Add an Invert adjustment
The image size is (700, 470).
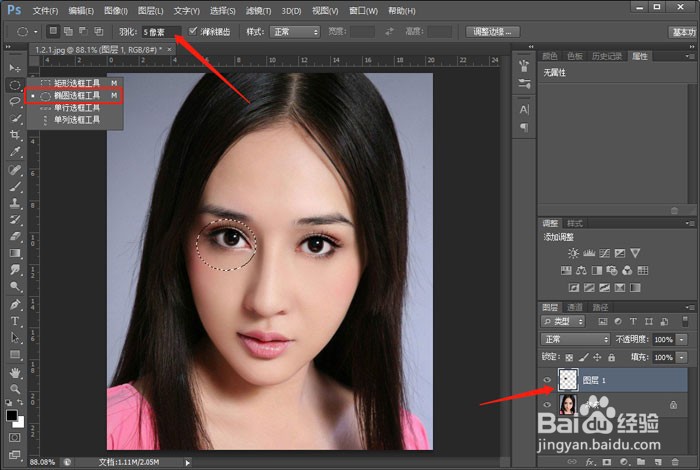[574, 288]
